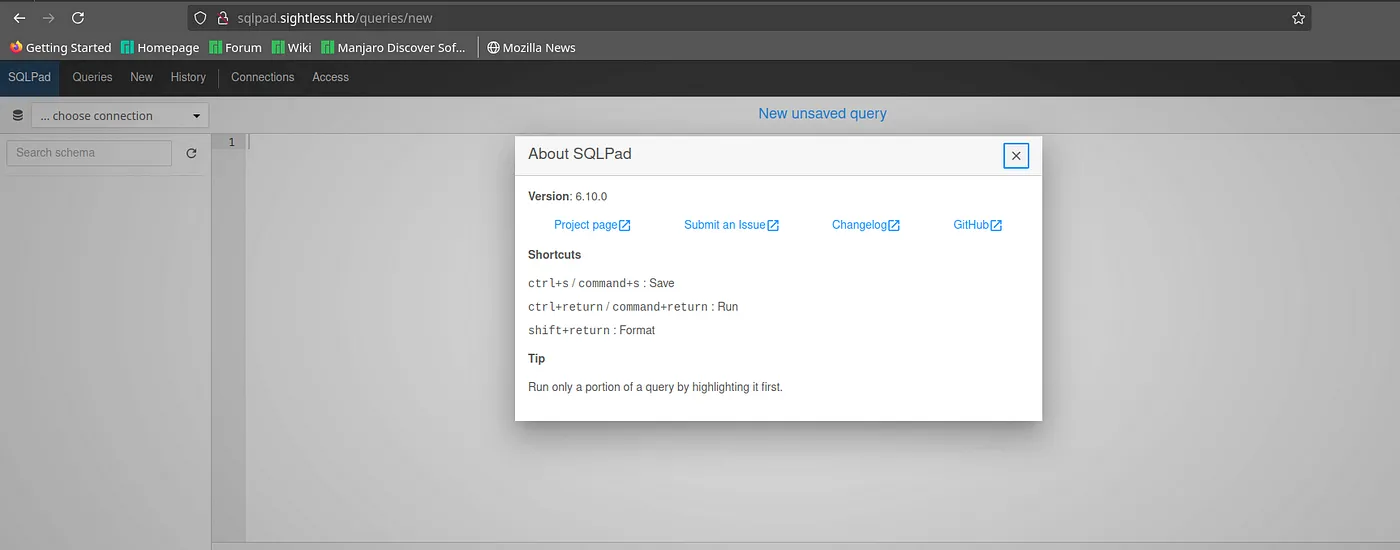Click the external-link icon beside Project page
This screenshot has width=1400, height=550.
tap(625, 225)
